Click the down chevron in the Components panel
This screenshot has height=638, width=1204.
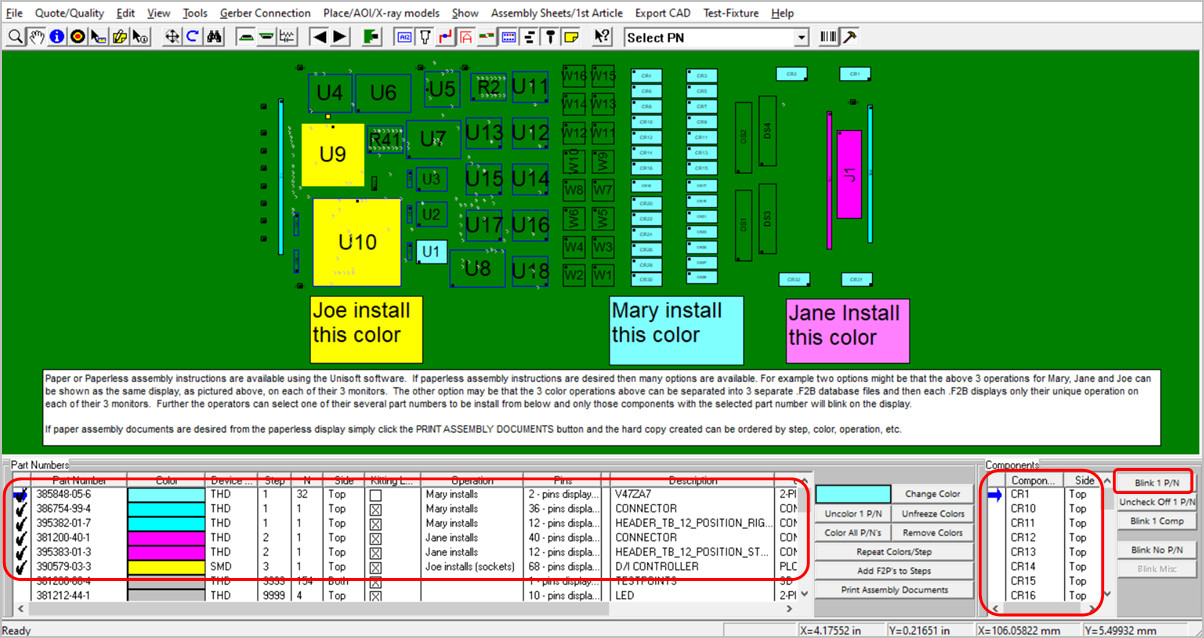[x=1106, y=593]
